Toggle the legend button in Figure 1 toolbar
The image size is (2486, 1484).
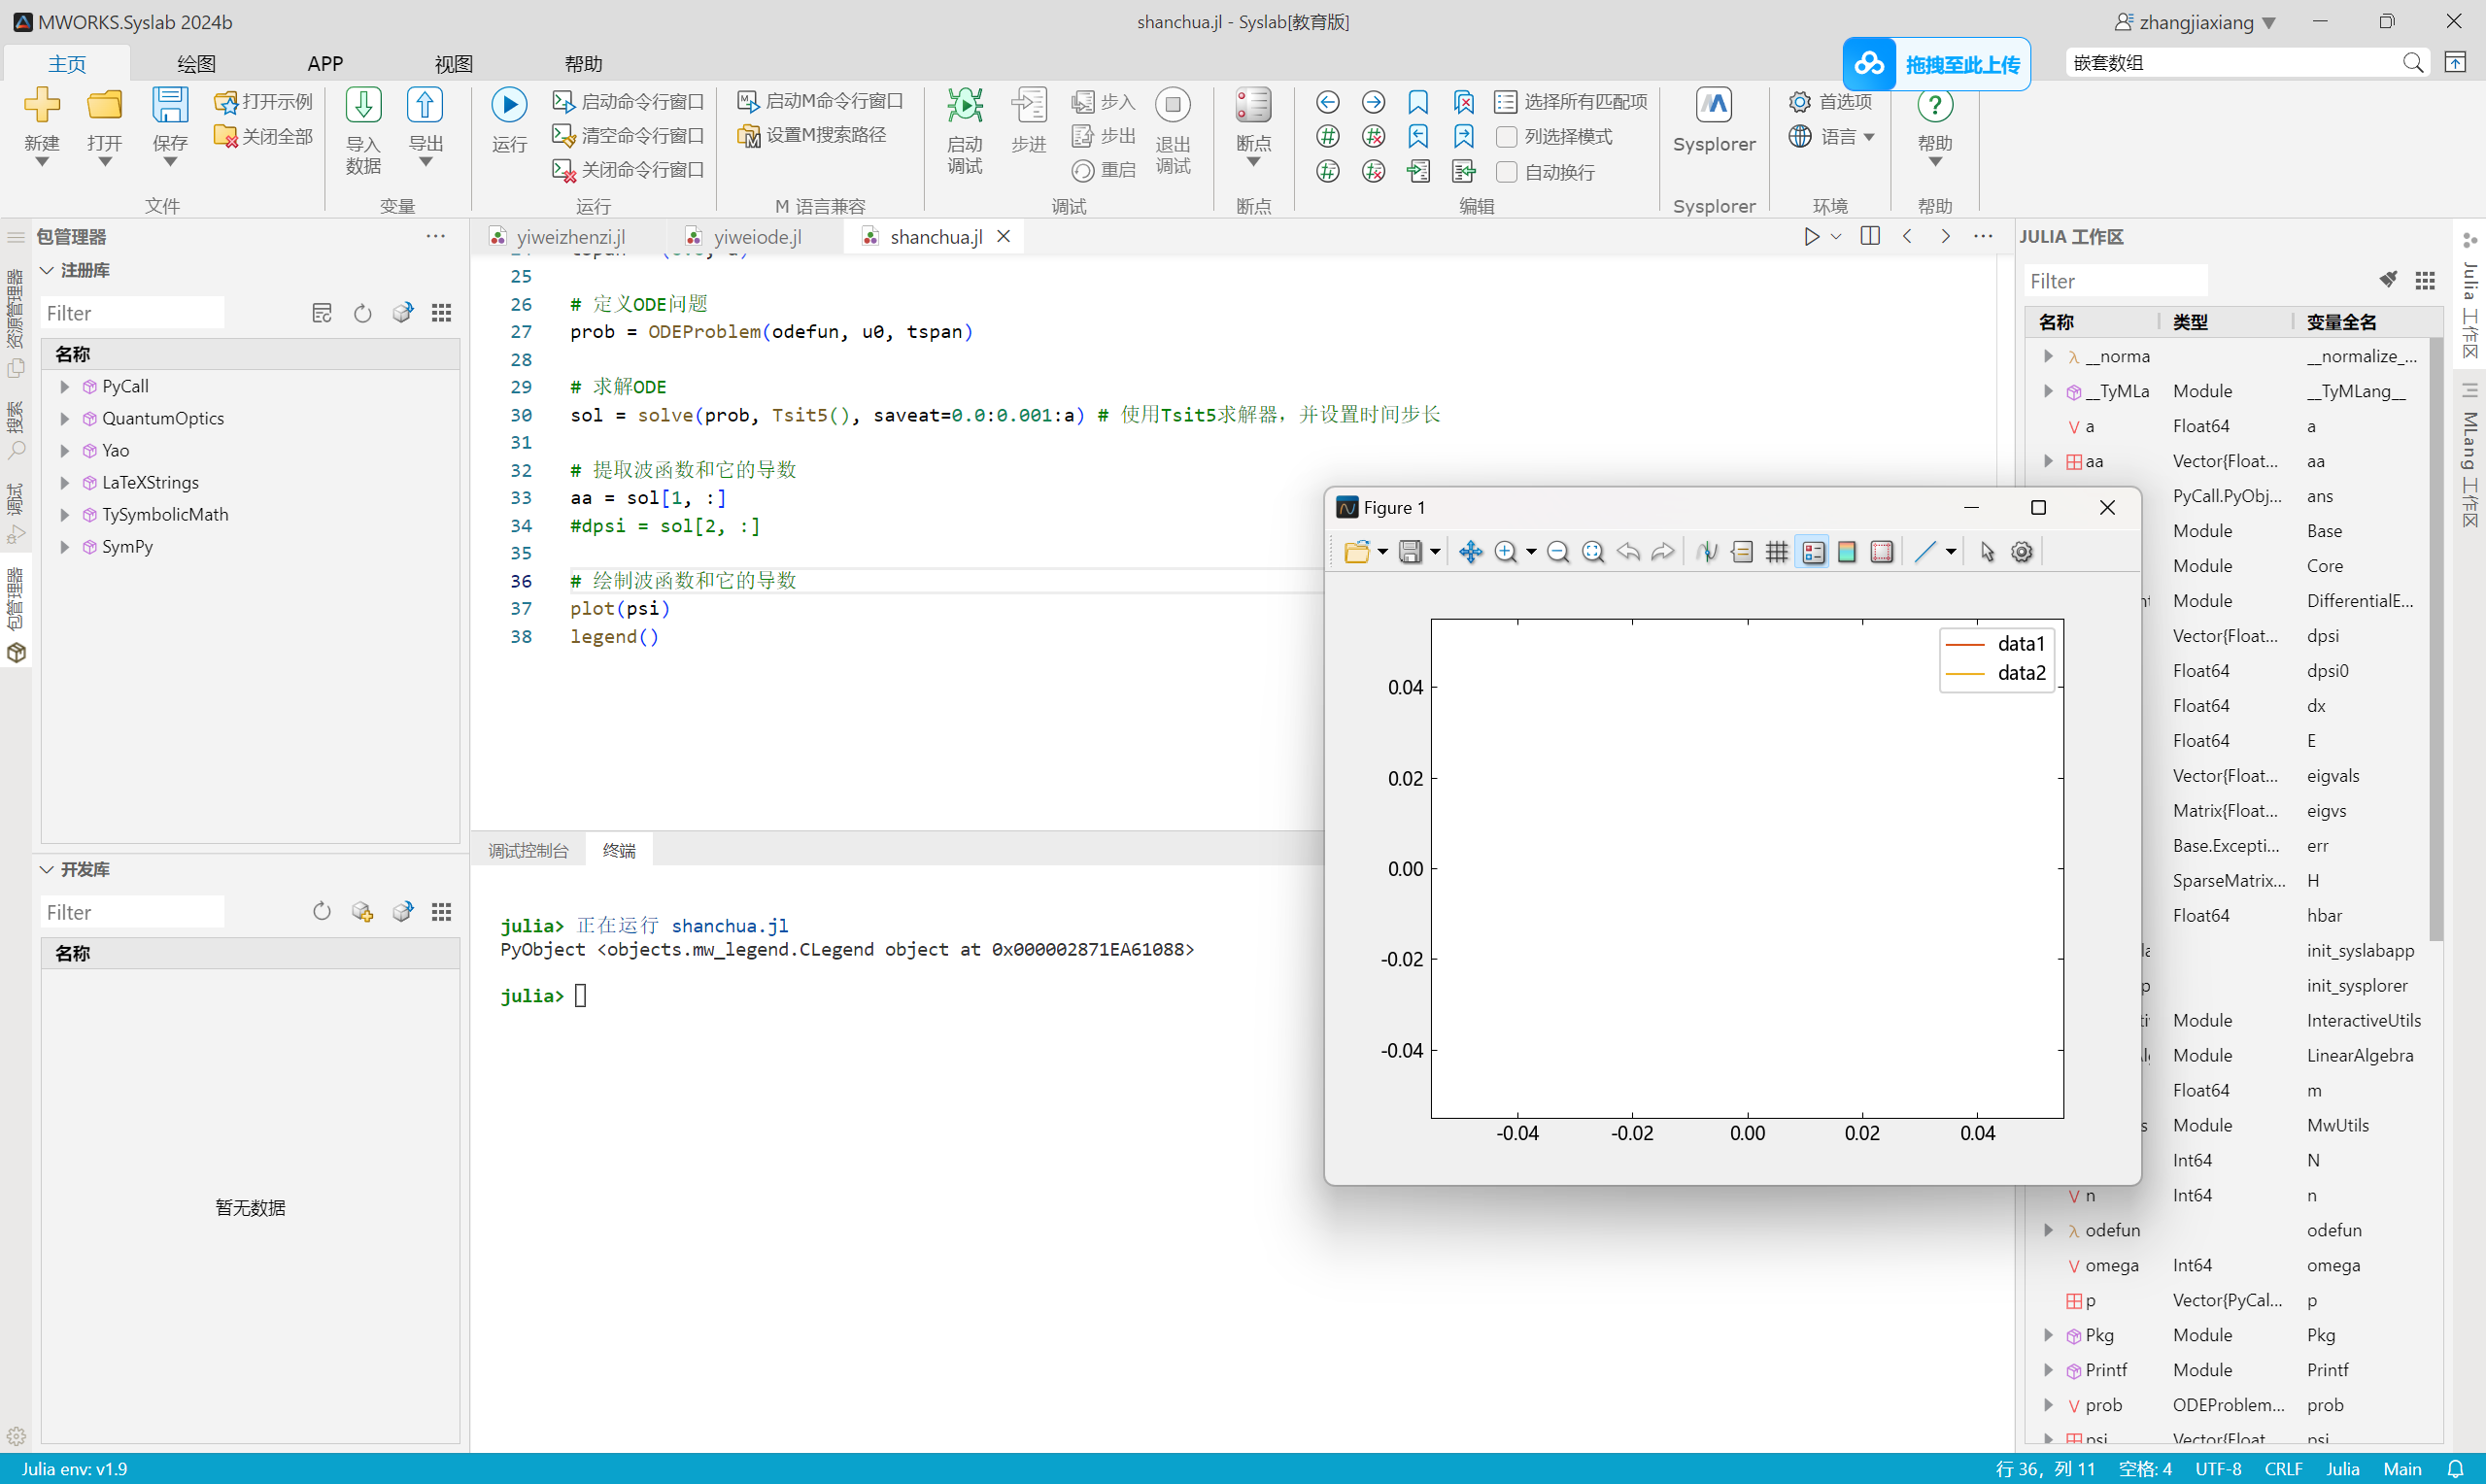point(1813,552)
